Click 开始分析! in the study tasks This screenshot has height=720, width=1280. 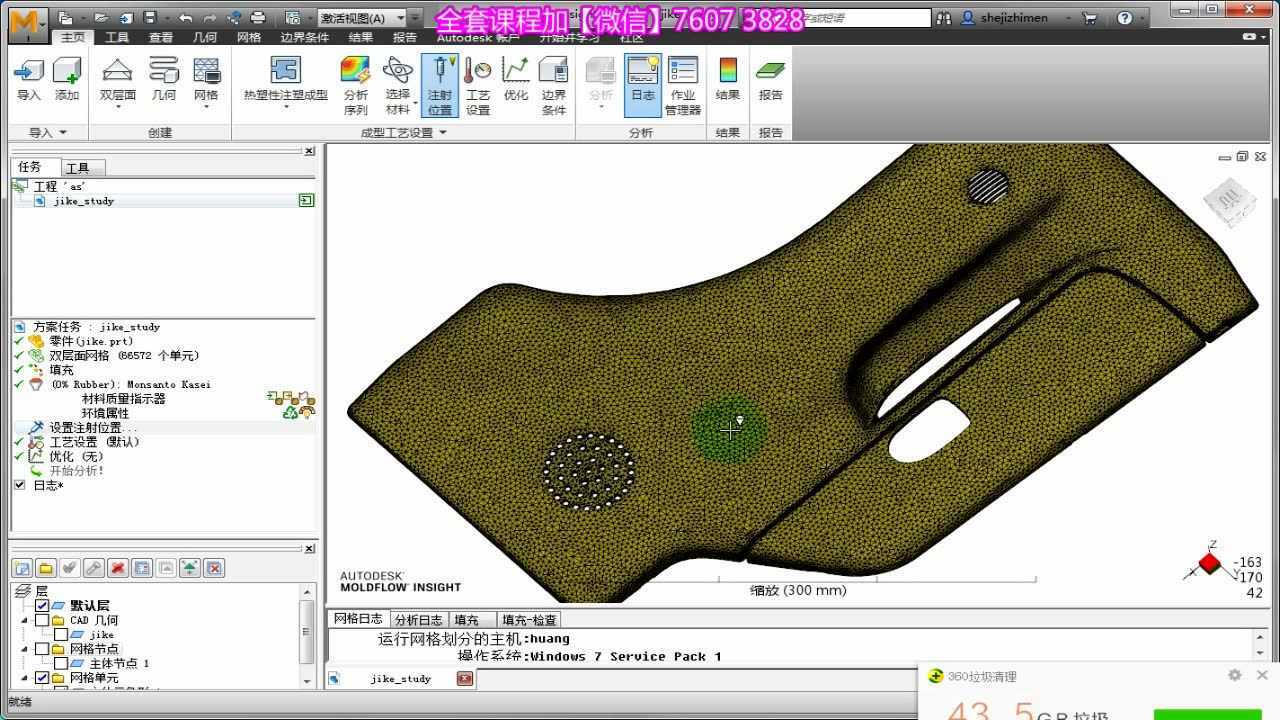(x=77, y=471)
